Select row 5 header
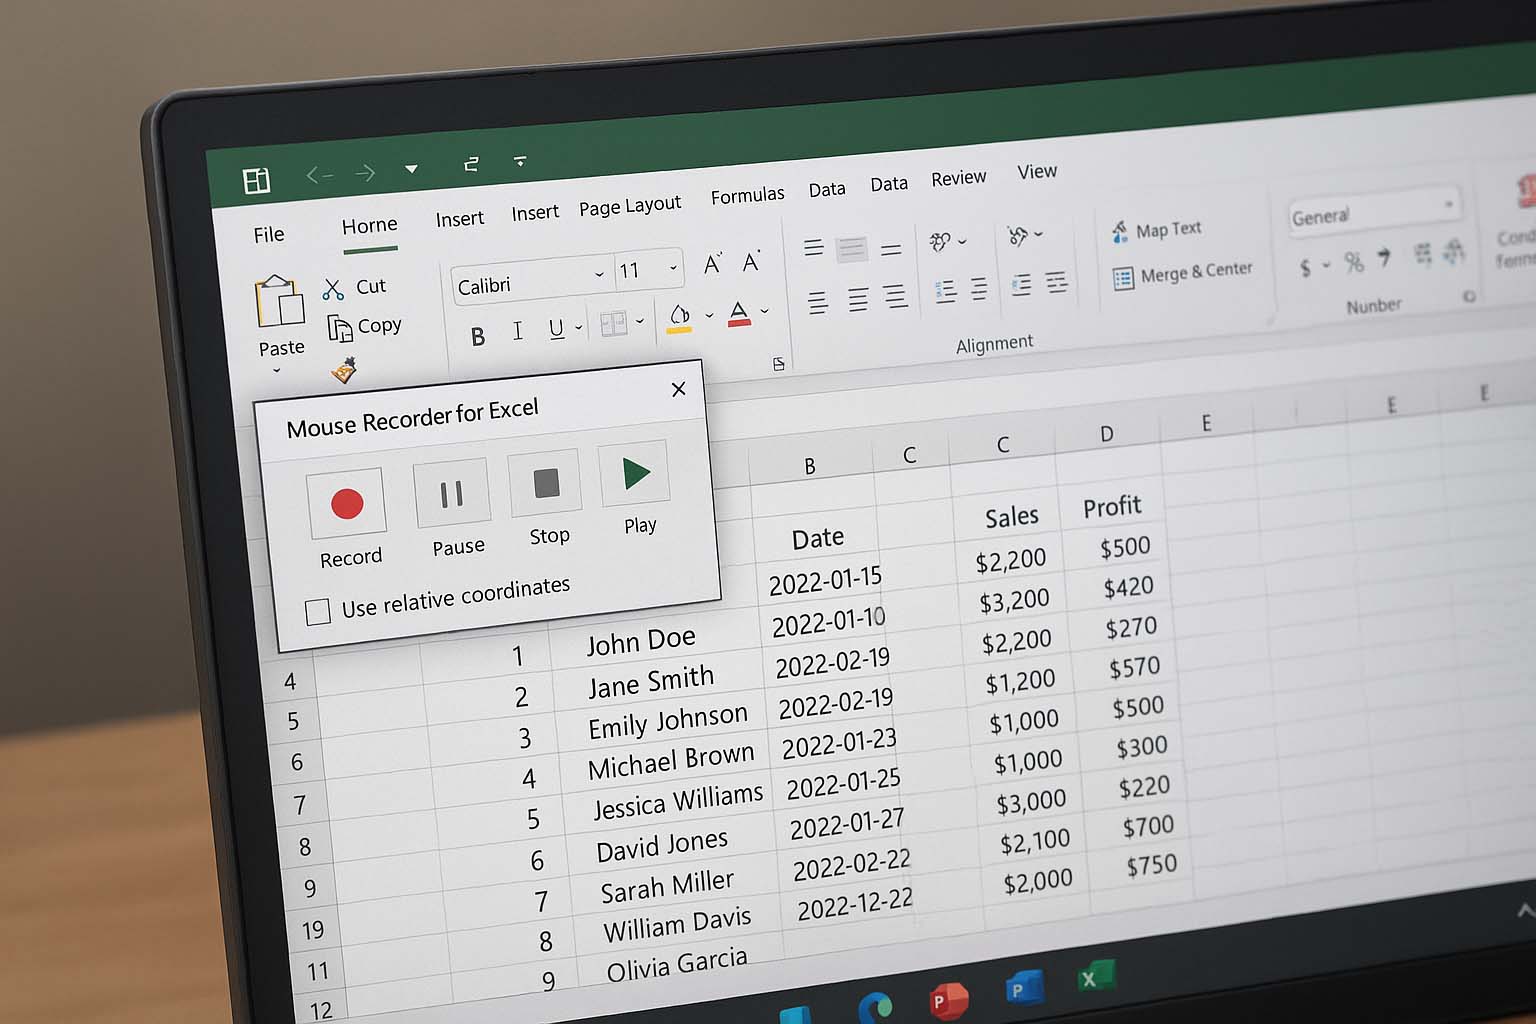 [x=293, y=721]
